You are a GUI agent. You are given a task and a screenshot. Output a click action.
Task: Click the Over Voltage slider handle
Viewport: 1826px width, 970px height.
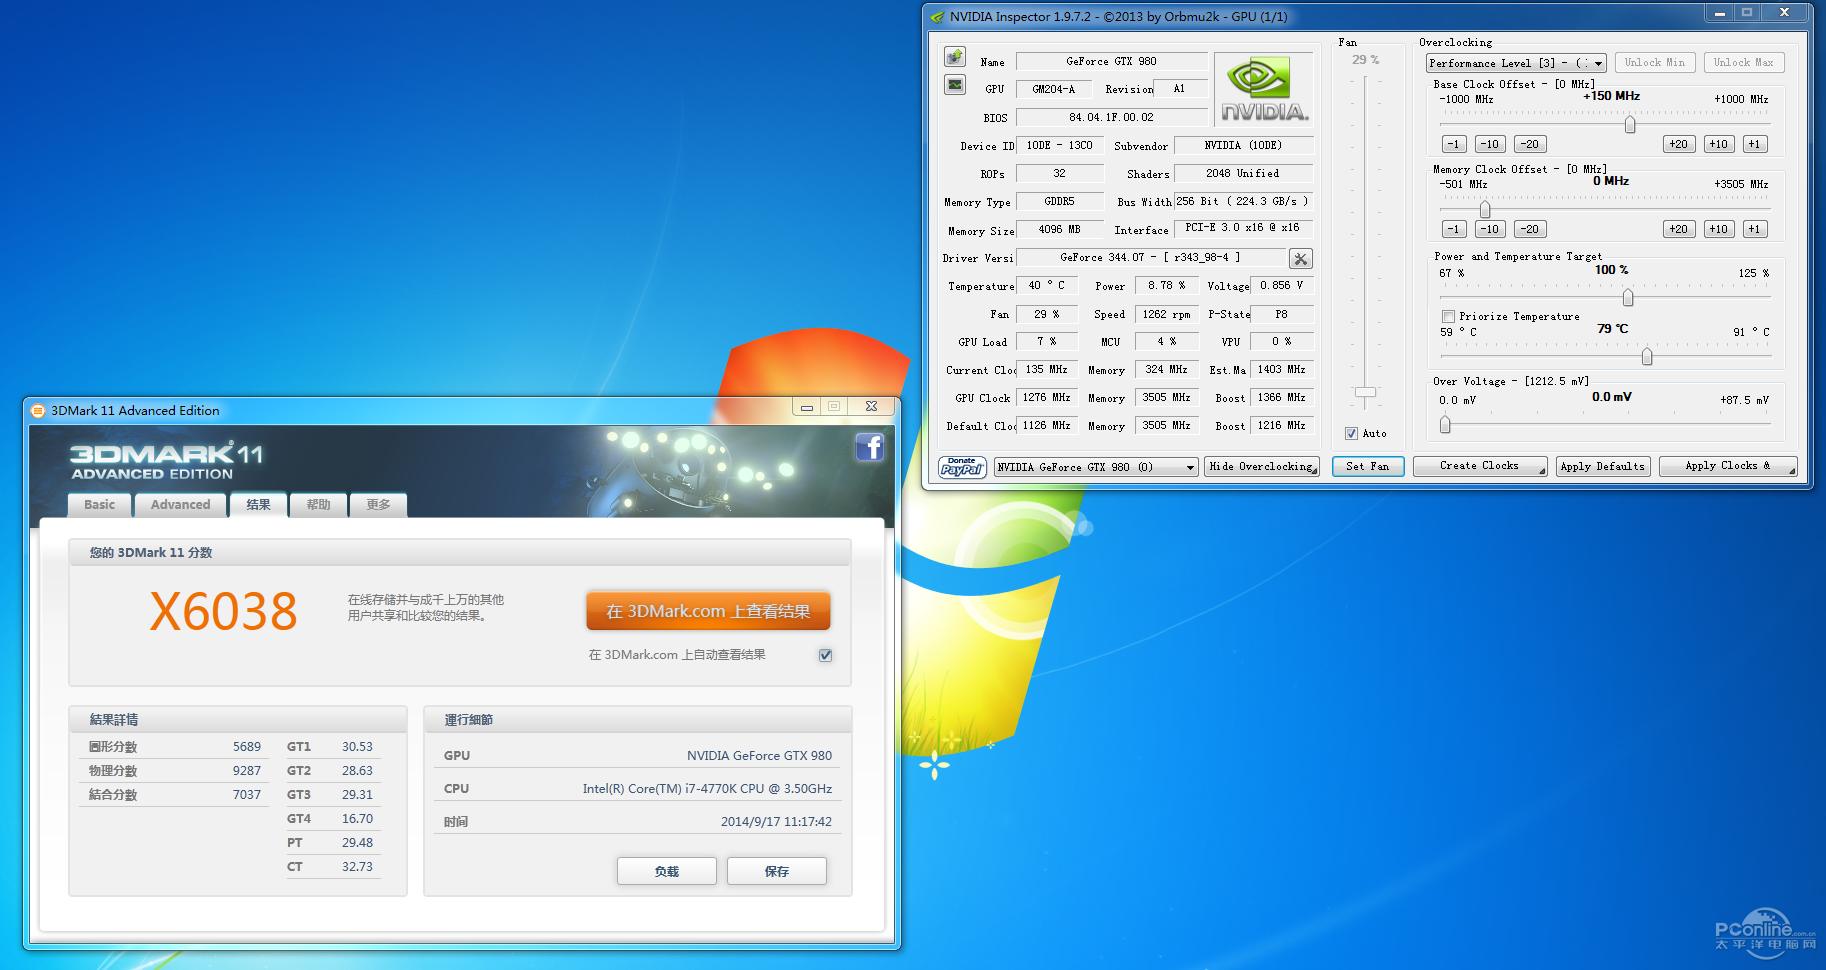coord(1445,425)
